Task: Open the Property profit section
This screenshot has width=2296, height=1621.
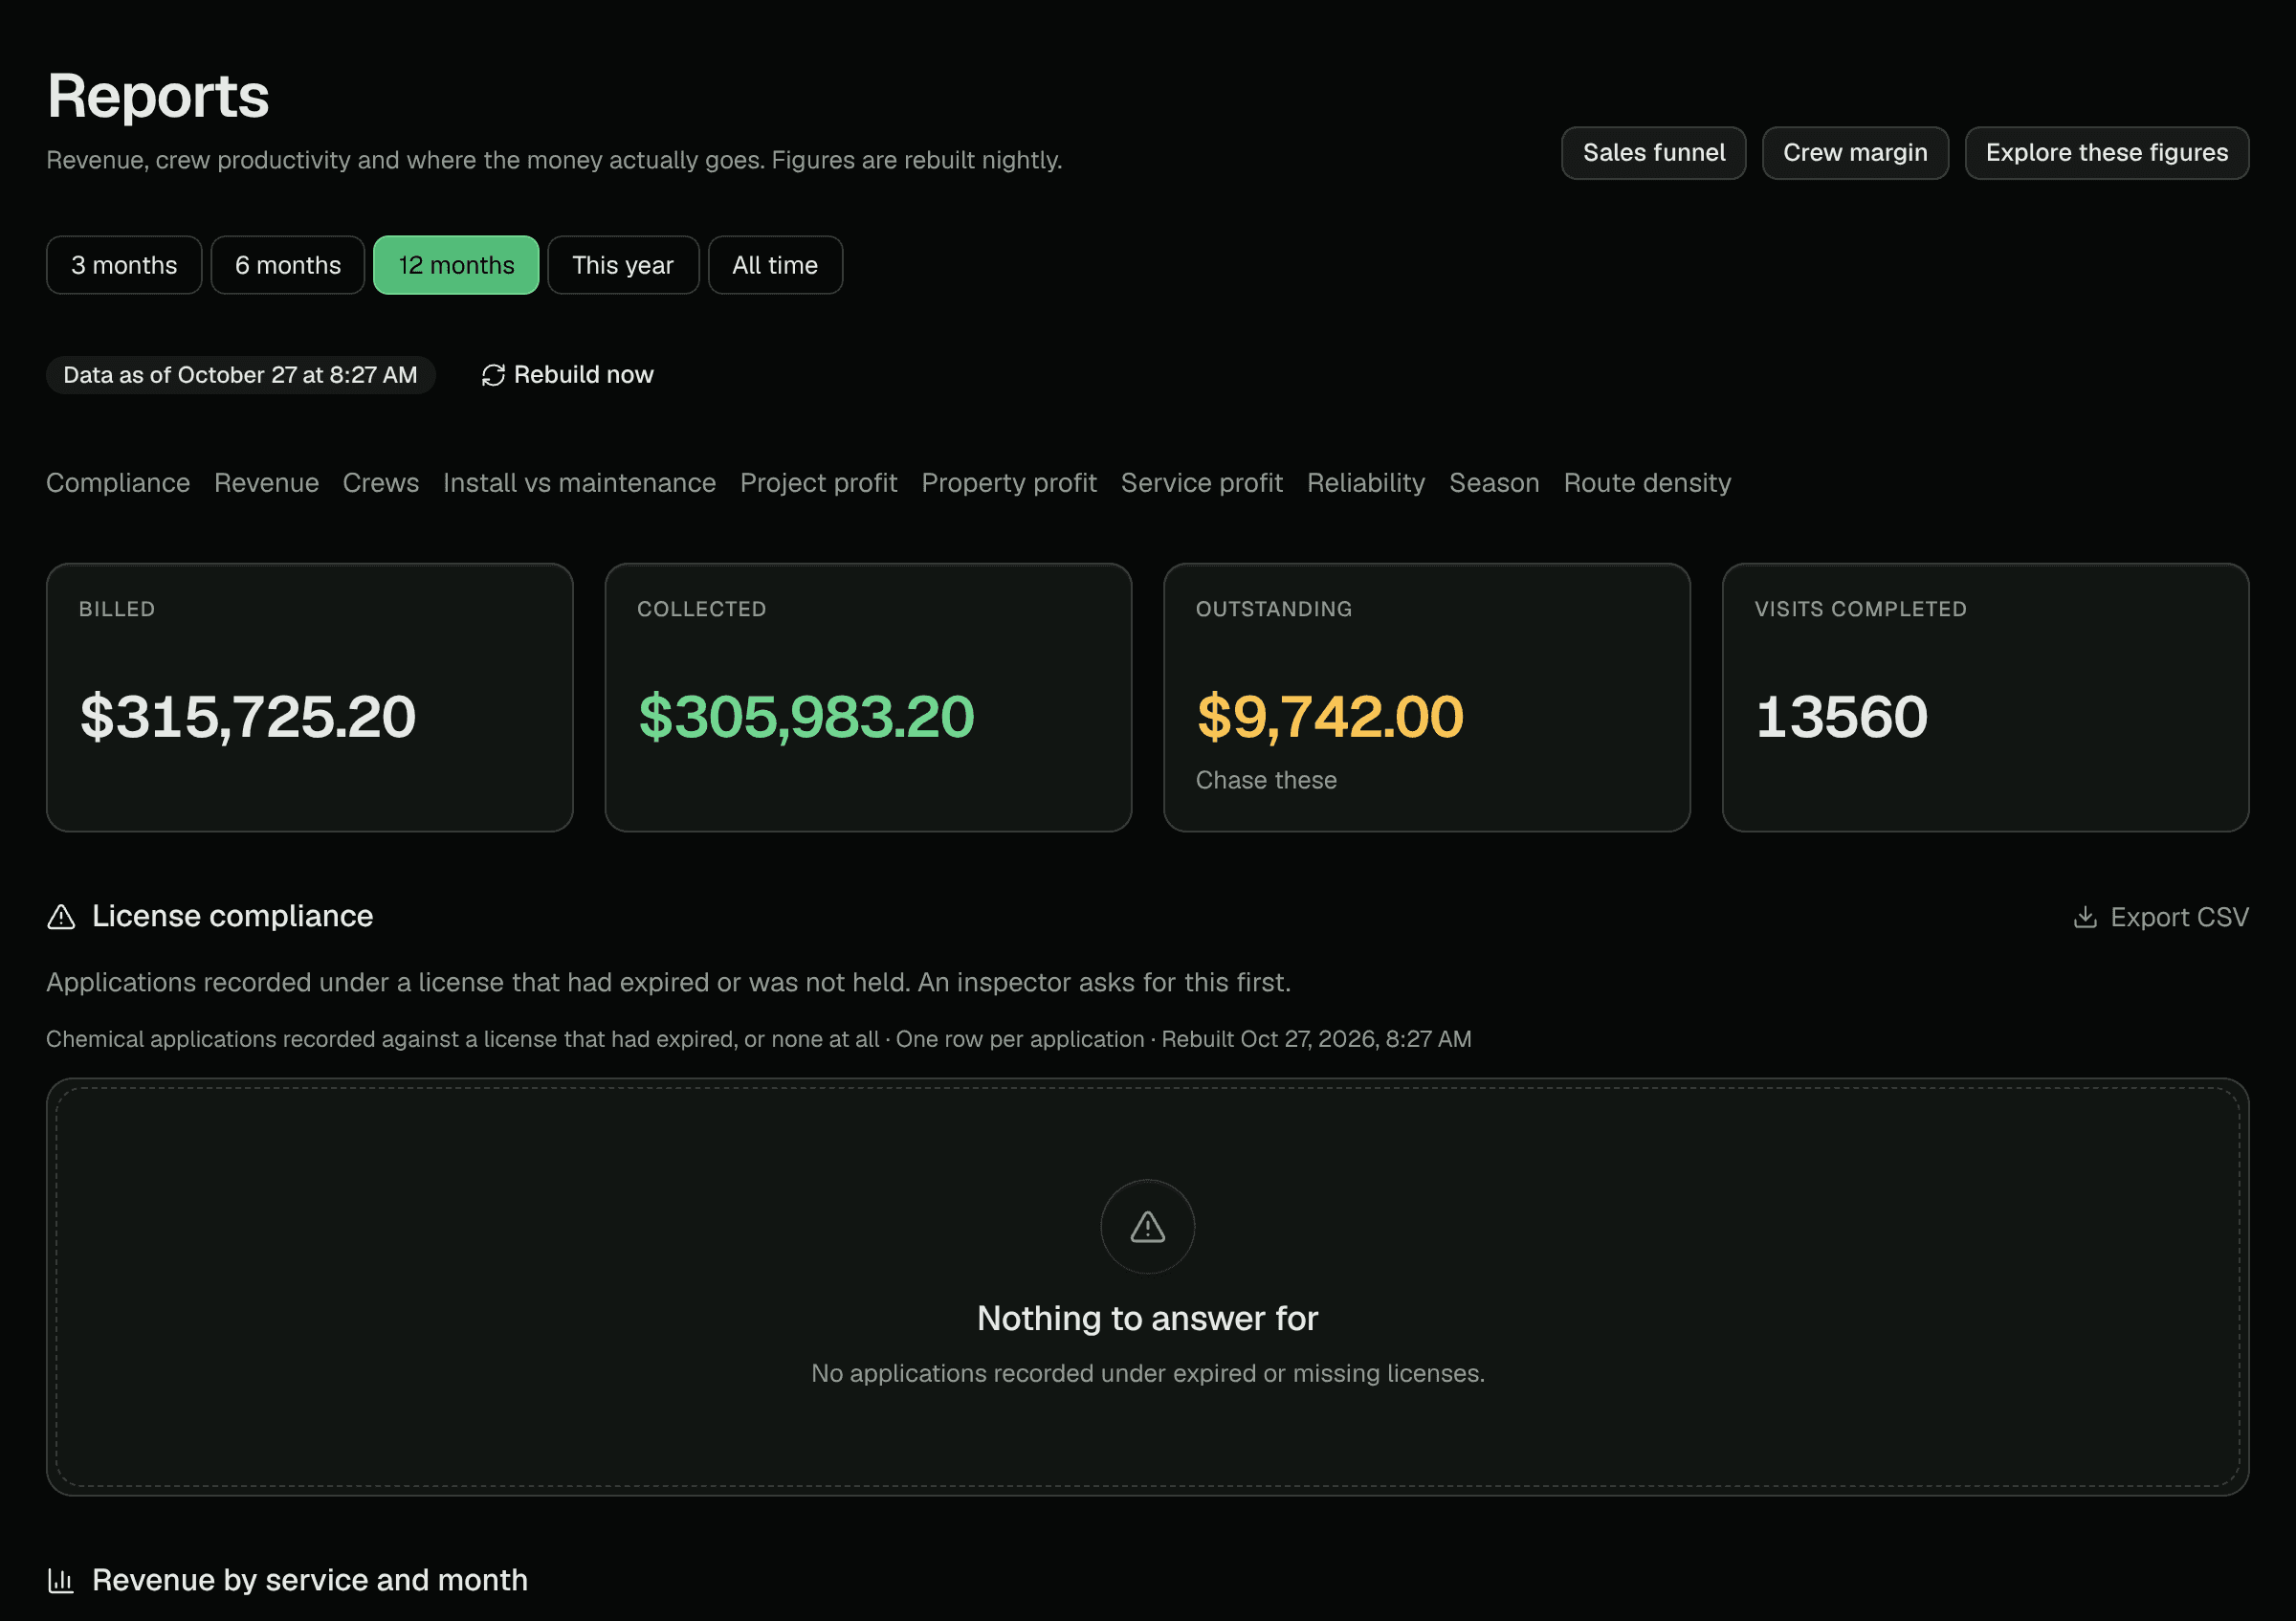Action: (x=1009, y=483)
